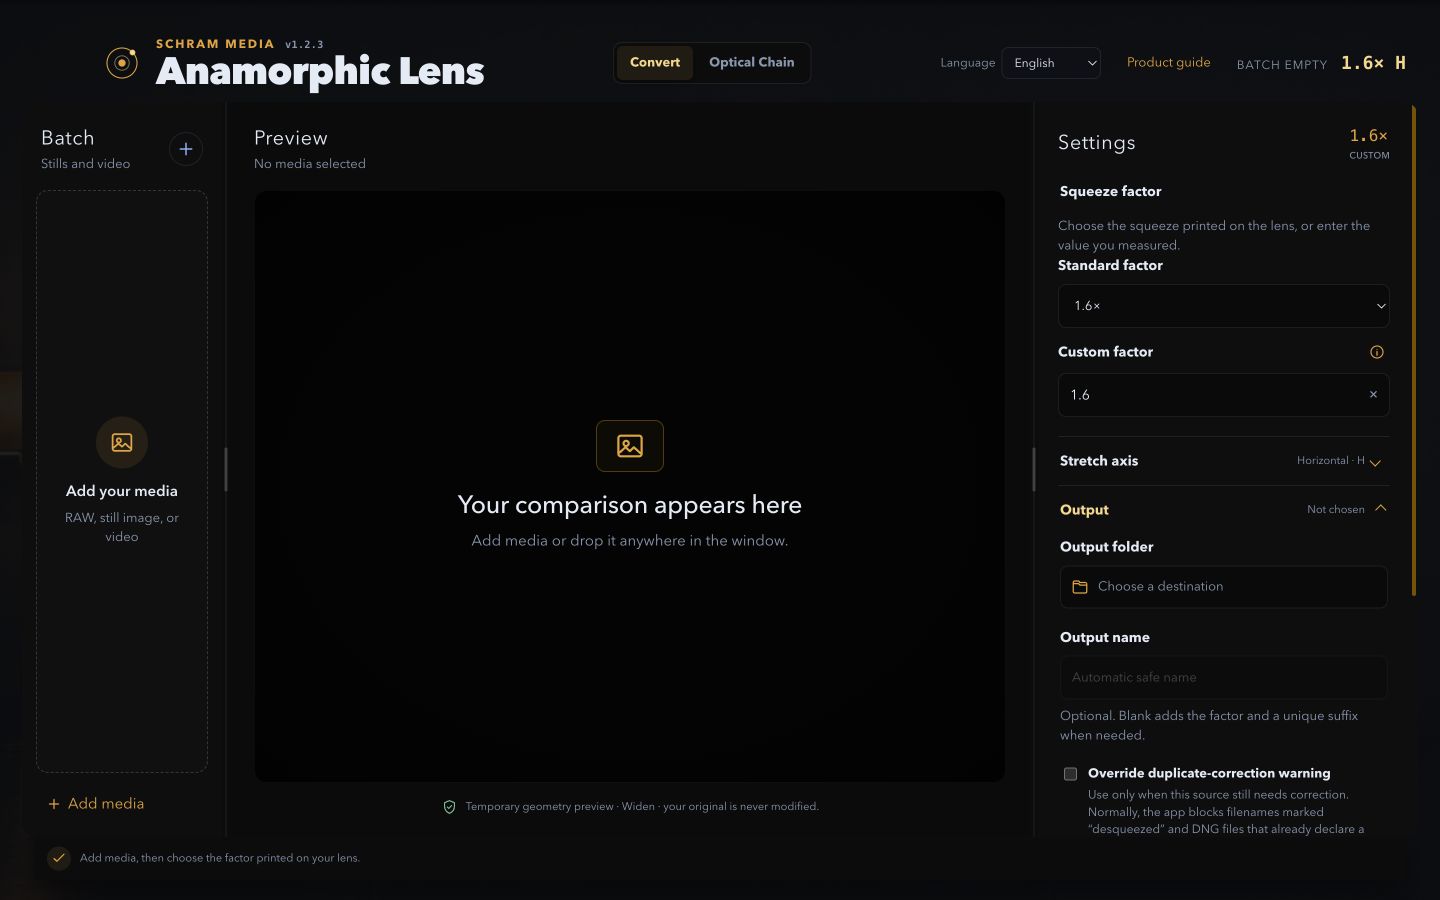Choose a destination output folder
The width and height of the screenshot is (1440, 900).
(1224, 587)
